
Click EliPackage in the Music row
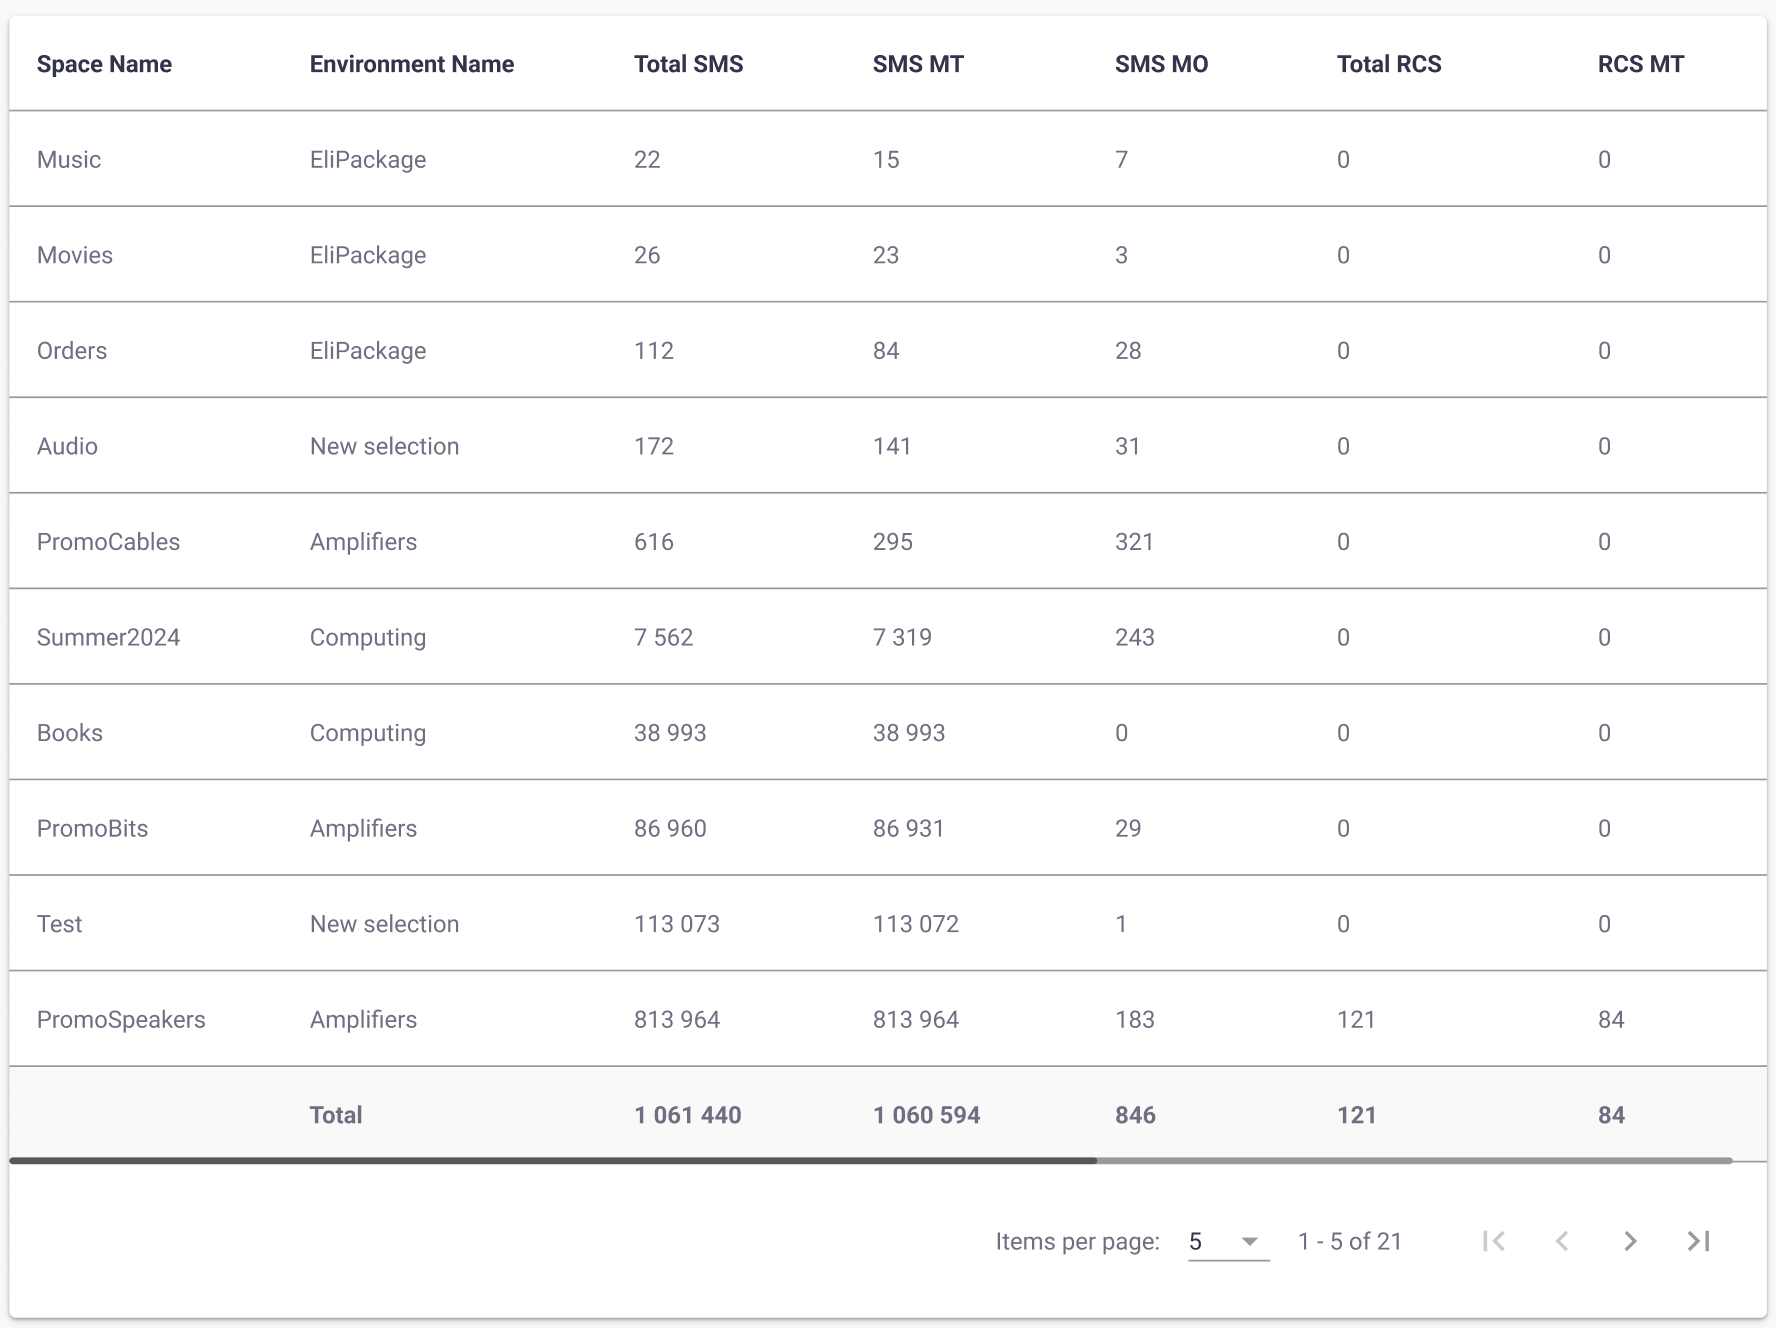(x=368, y=159)
